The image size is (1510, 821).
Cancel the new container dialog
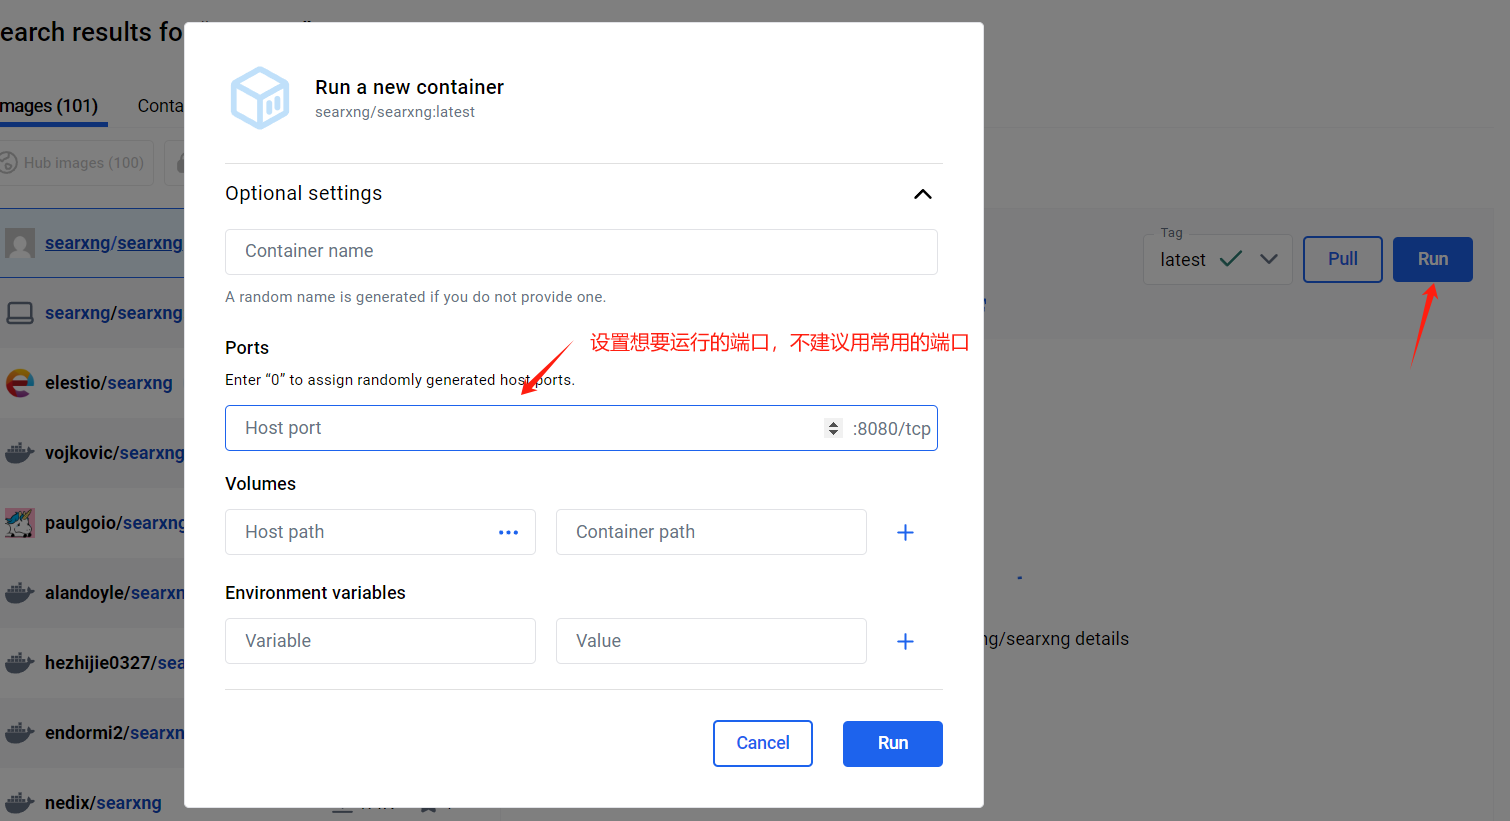coord(762,743)
